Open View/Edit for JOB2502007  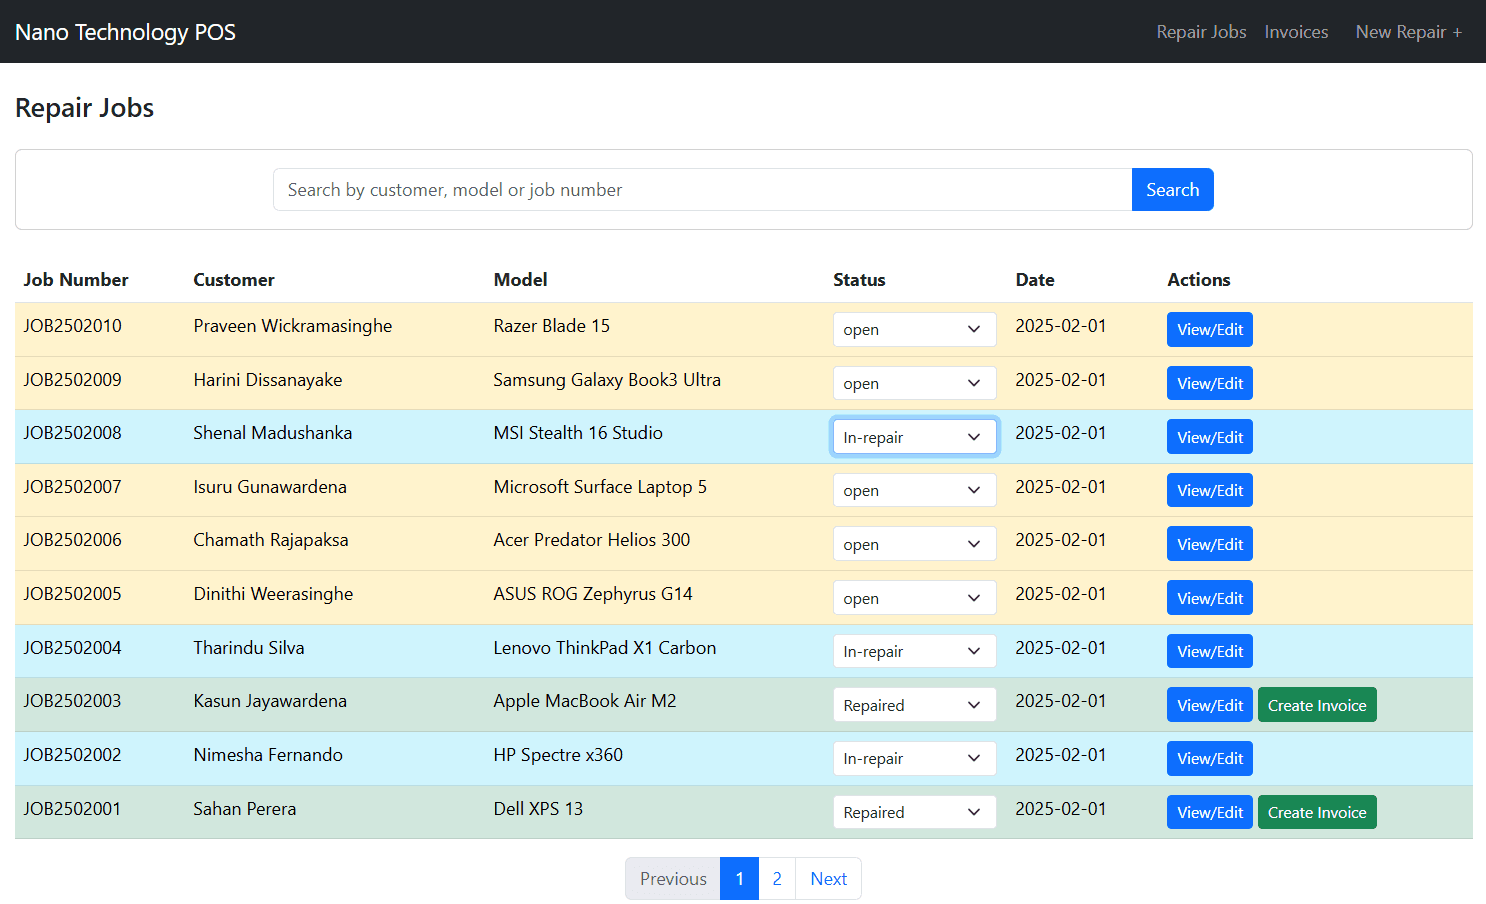[1209, 491]
